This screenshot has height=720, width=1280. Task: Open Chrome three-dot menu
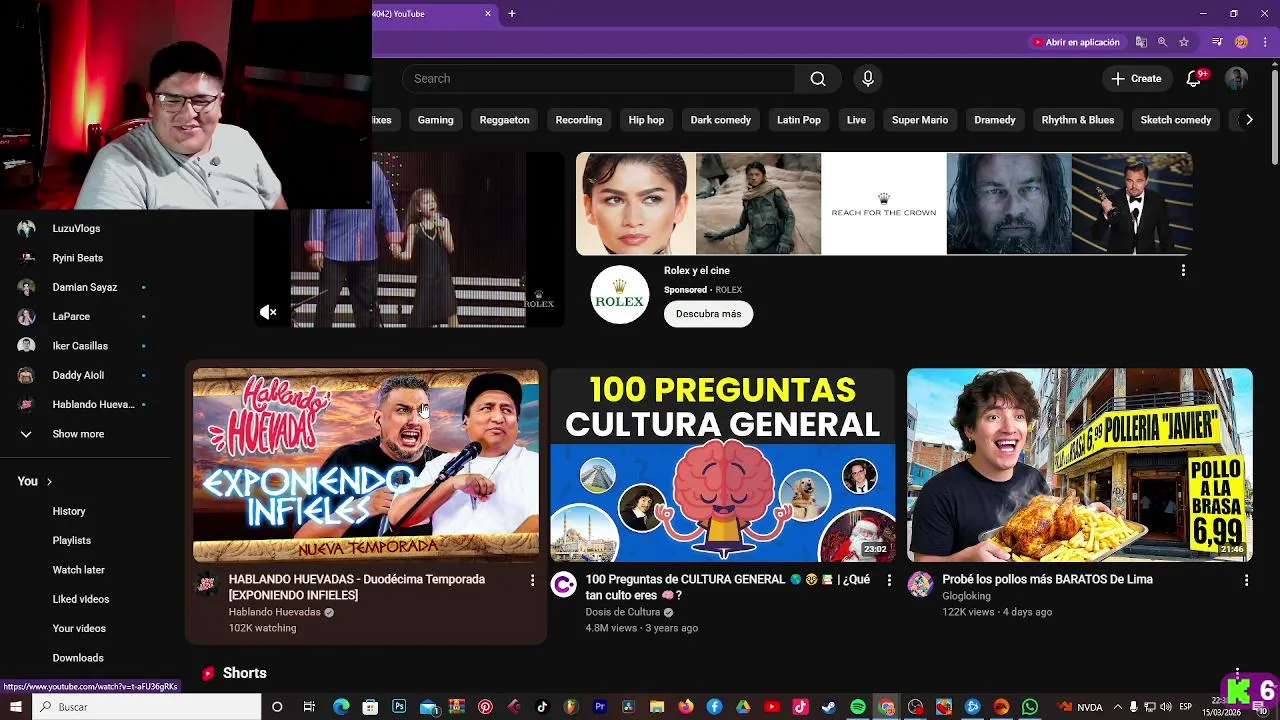coord(1265,42)
